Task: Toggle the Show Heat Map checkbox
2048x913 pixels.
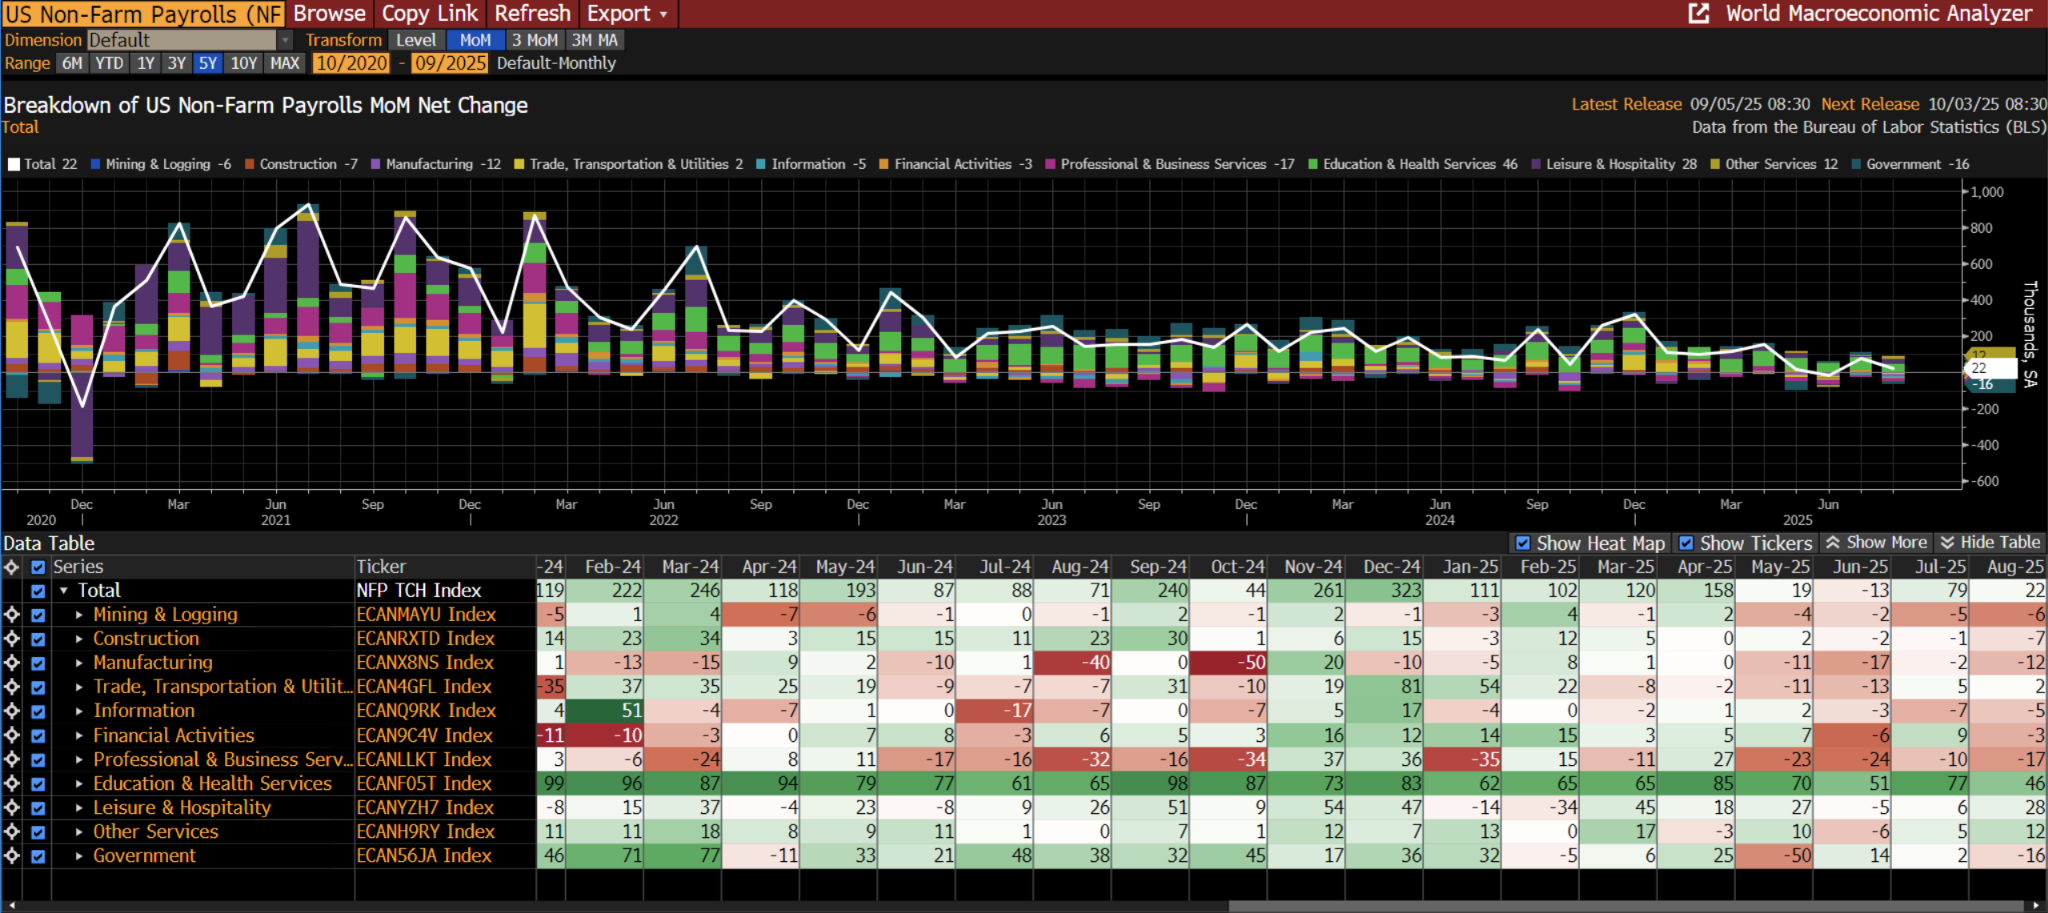Action: 1523,543
